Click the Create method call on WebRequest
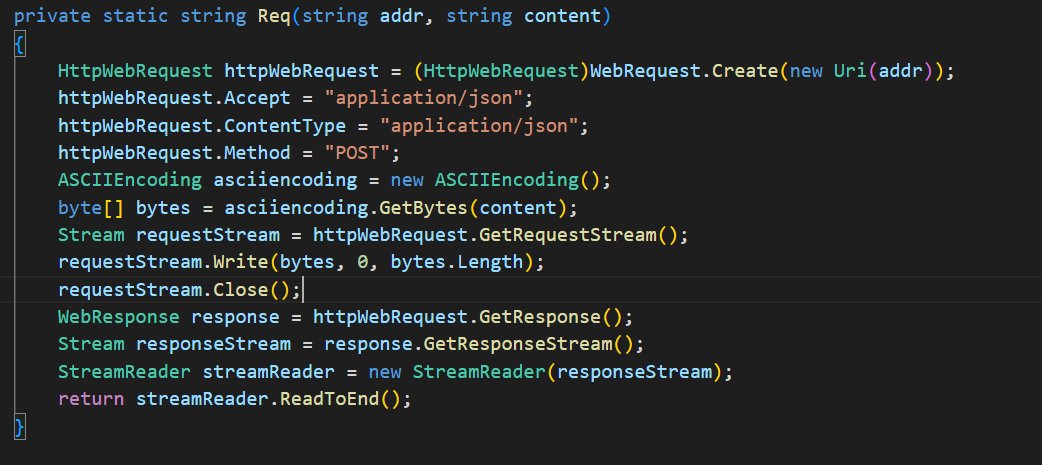 [x=745, y=72]
